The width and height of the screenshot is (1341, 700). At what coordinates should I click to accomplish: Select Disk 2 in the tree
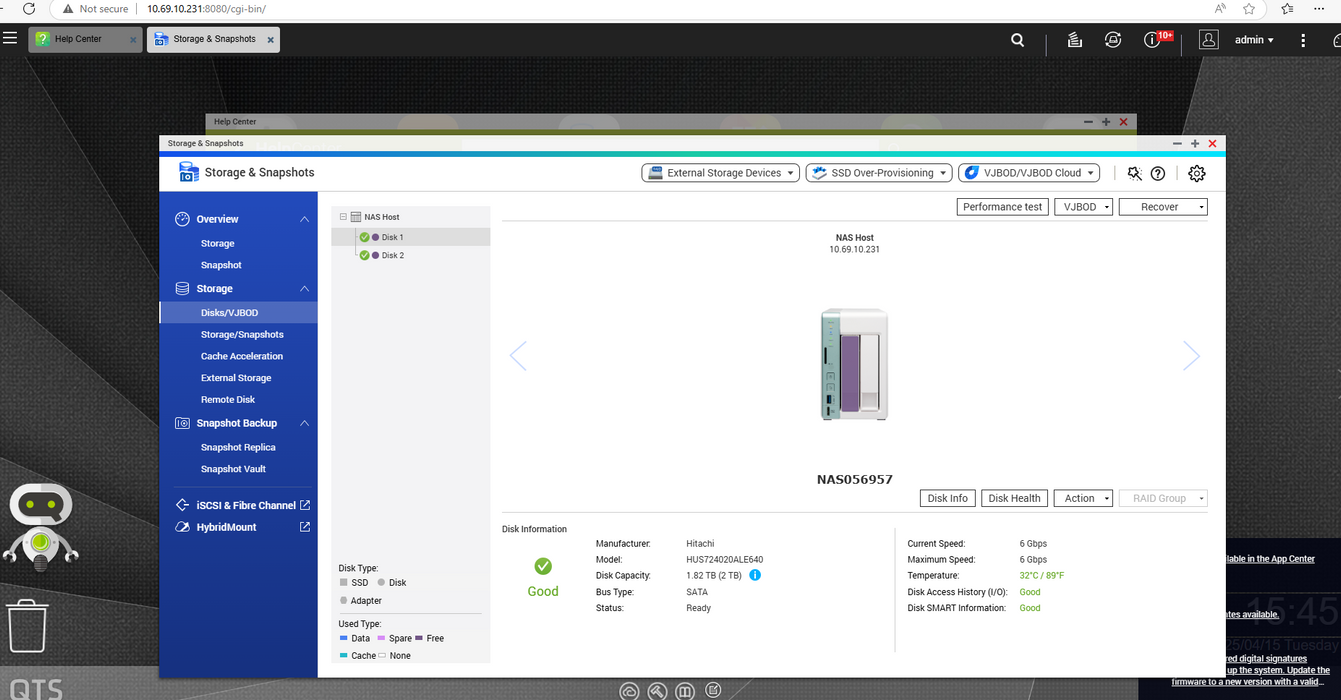tap(392, 255)
